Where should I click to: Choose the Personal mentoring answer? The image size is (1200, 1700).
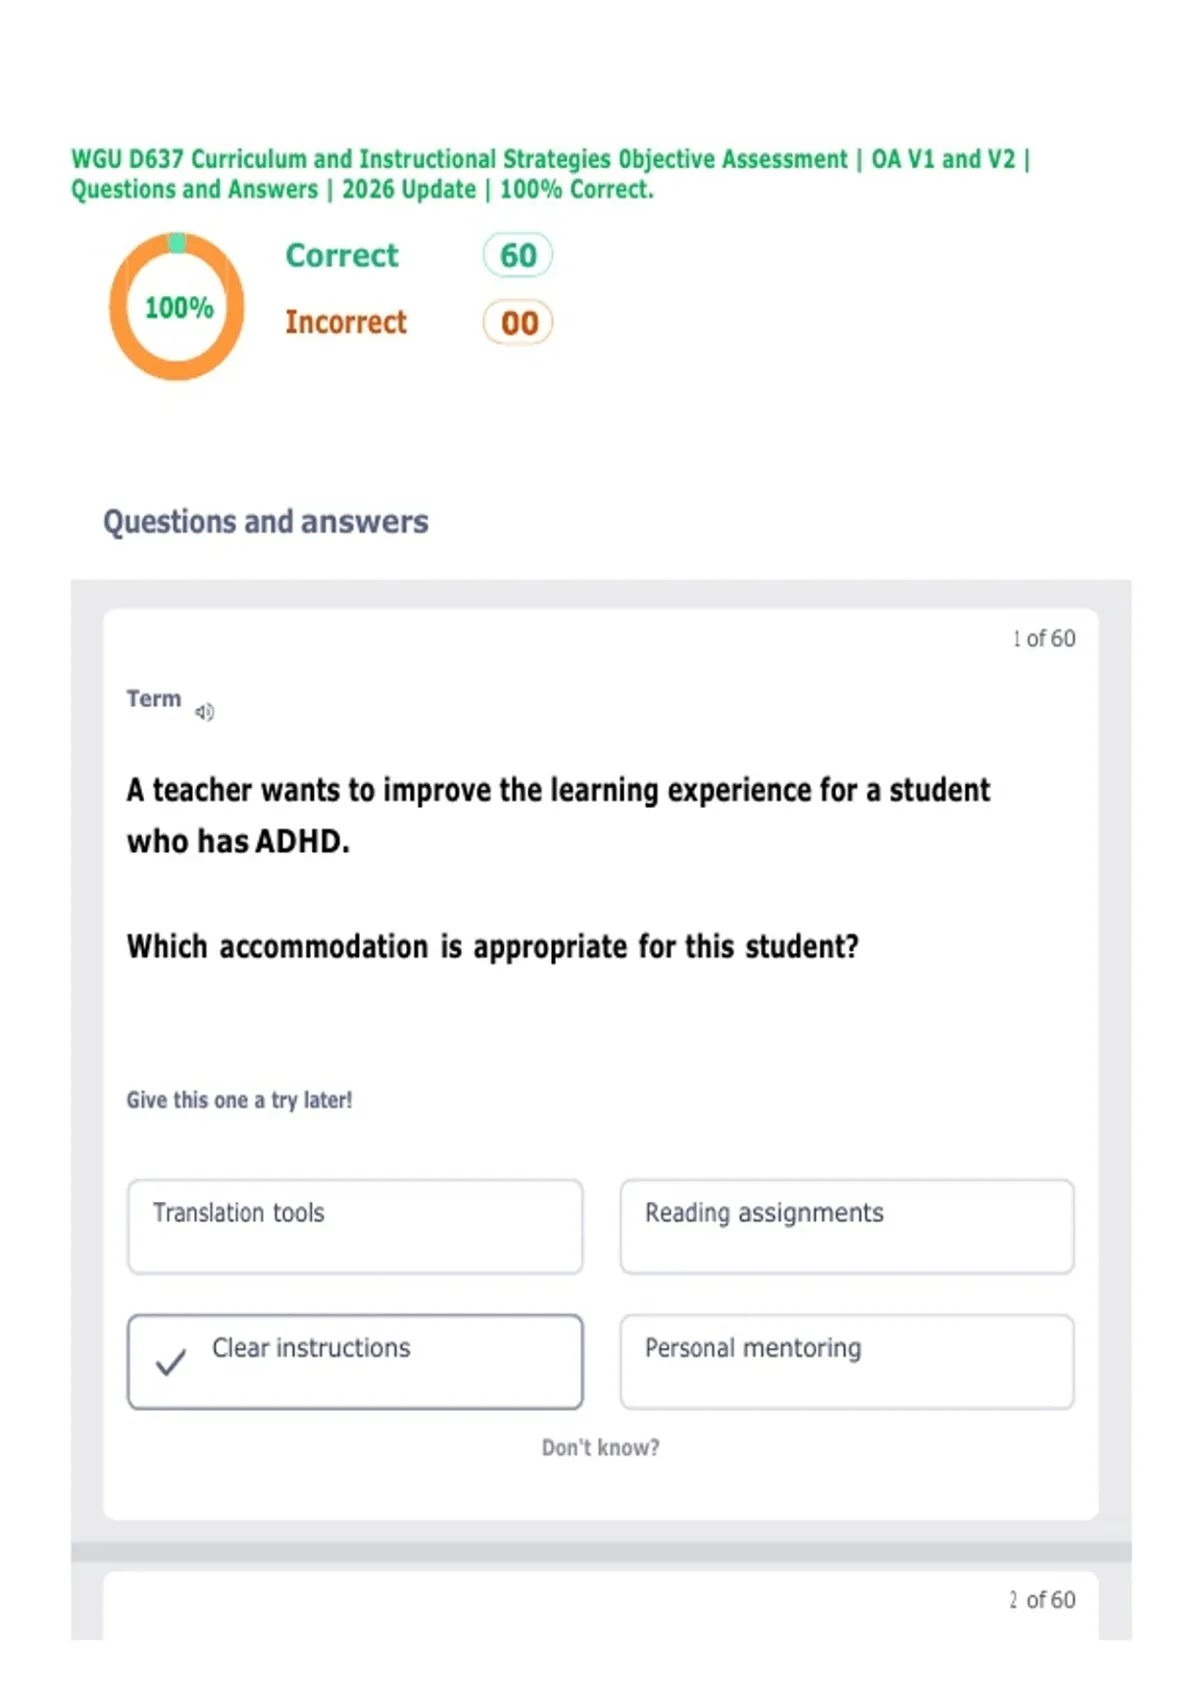coord(847,1361)
